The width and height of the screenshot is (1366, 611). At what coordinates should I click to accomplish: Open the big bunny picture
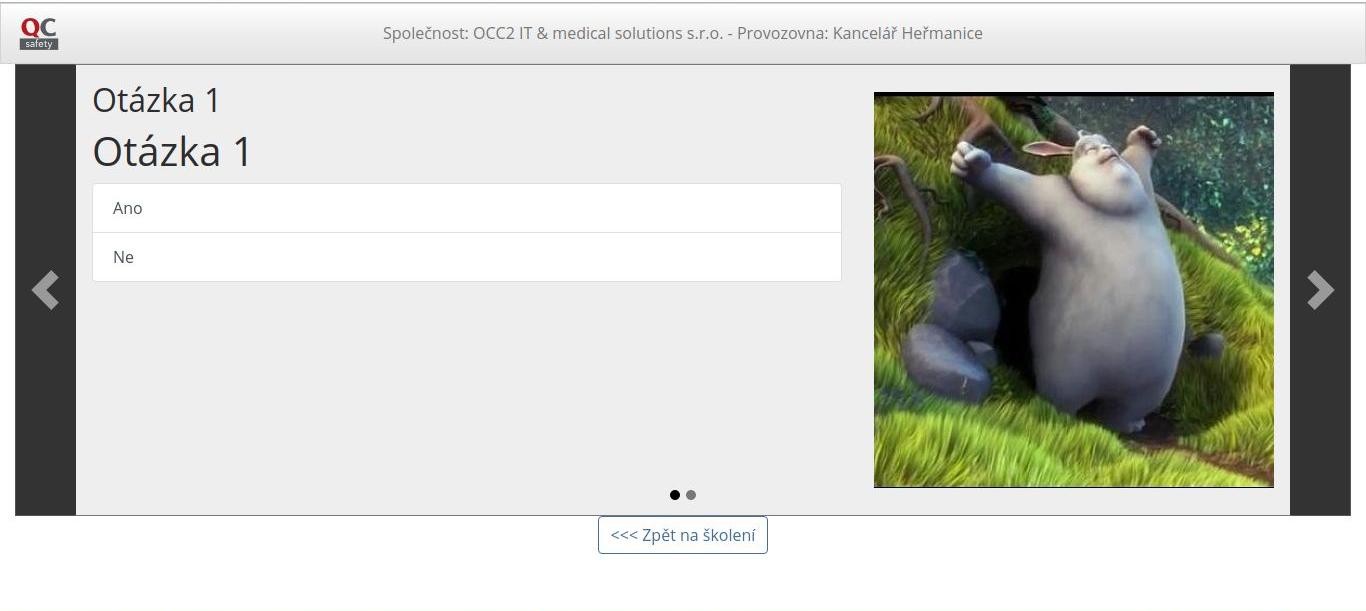(1074, 290)
